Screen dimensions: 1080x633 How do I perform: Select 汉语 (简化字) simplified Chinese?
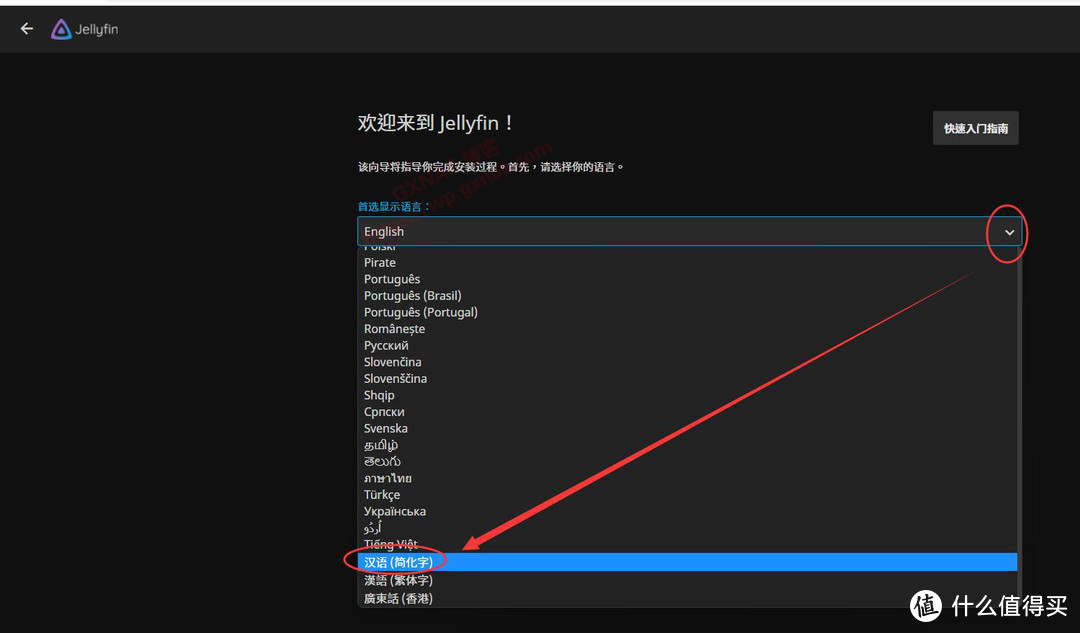coord(687,562)
